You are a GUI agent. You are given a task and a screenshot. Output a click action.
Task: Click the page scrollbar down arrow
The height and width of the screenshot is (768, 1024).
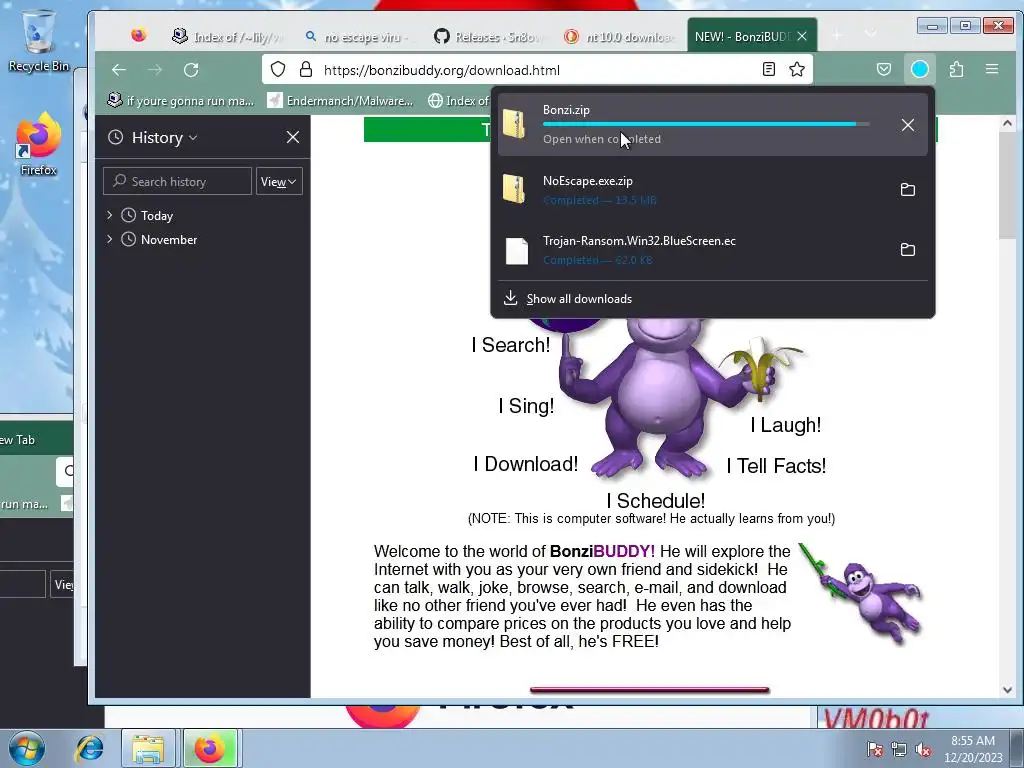1007,690
